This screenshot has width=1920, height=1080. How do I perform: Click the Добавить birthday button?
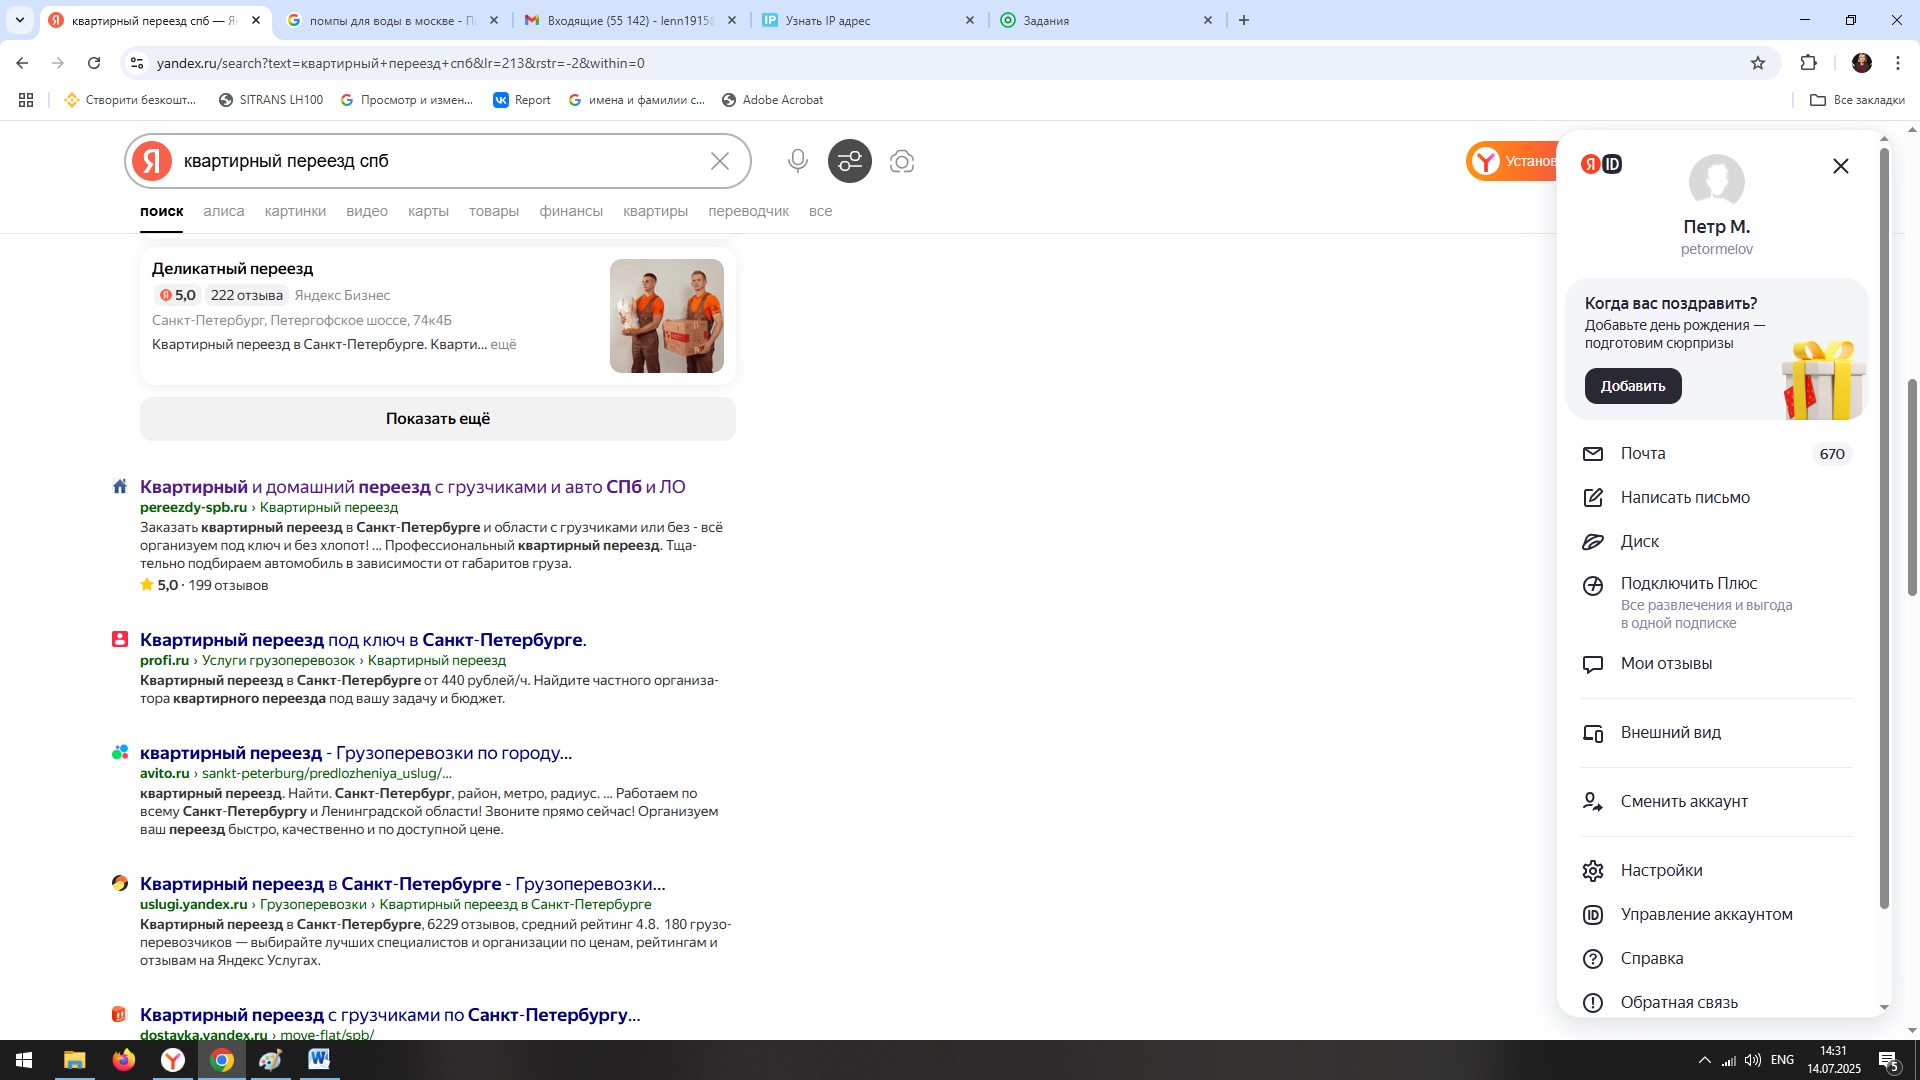coord(1633,386)
